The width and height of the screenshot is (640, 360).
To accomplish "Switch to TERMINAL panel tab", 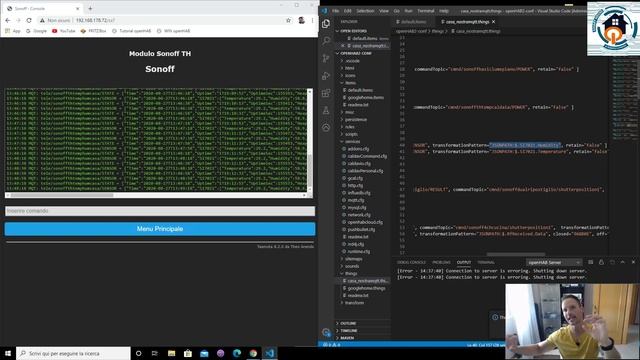I will (486, 262).
